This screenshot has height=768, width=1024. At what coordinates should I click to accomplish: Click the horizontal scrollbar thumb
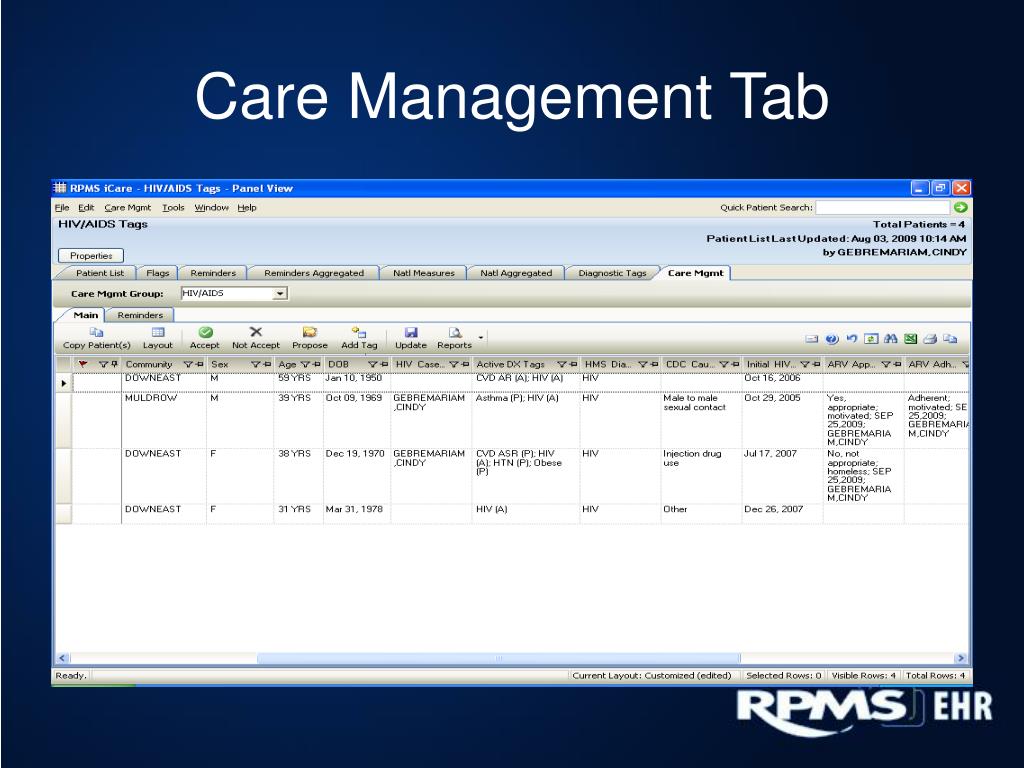[498, 658]
